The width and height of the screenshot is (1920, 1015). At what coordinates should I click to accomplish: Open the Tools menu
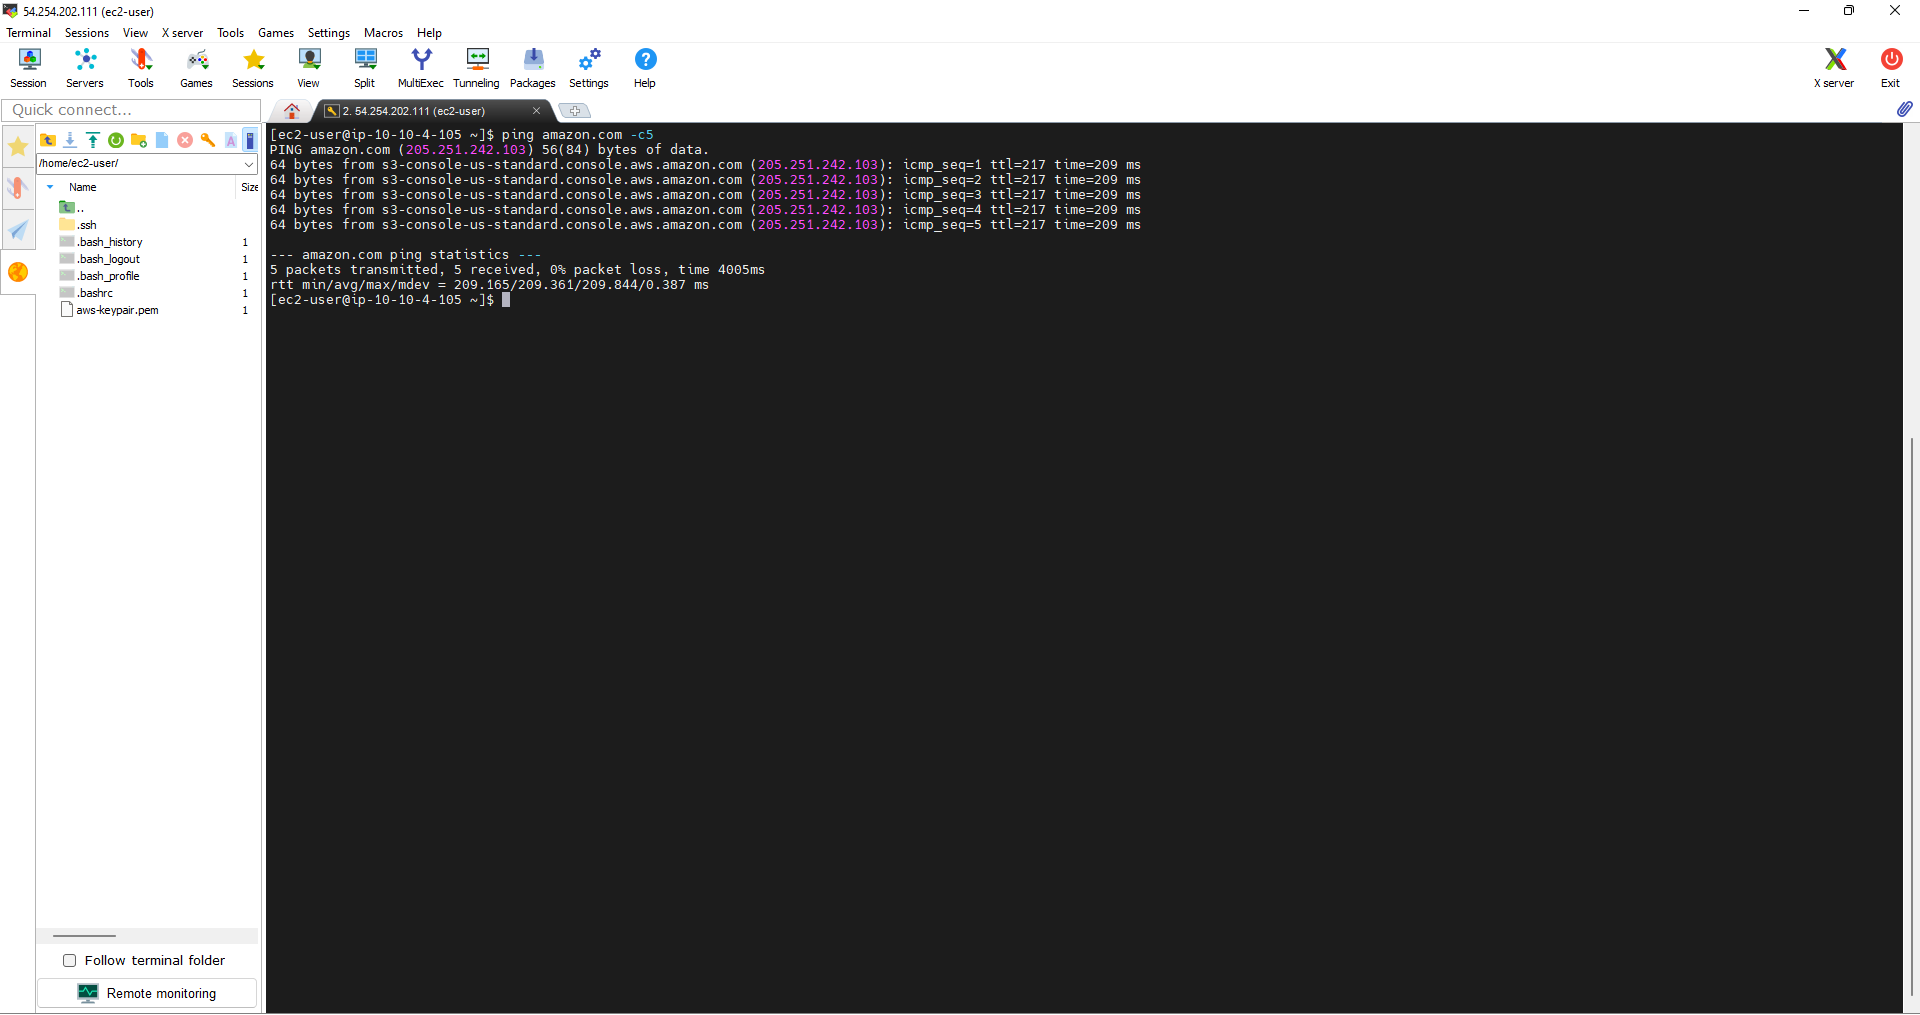(231, 33)
